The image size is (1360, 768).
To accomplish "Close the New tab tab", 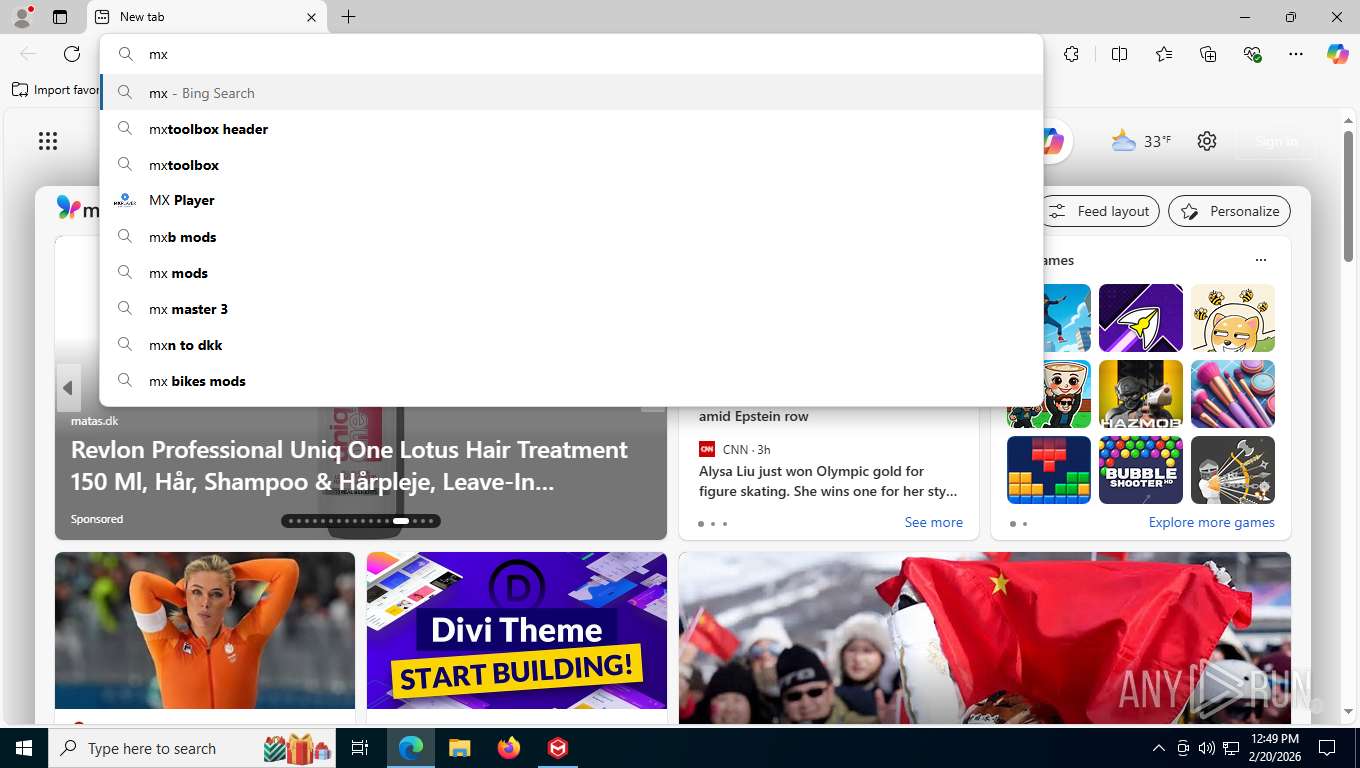I will click(311, 17).
